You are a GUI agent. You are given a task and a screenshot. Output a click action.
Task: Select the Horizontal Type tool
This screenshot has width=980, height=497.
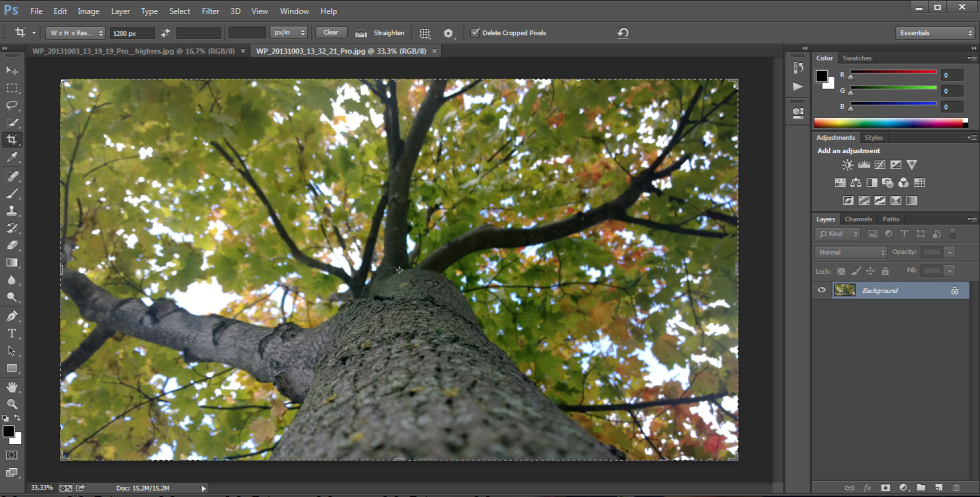click(12, 333)
